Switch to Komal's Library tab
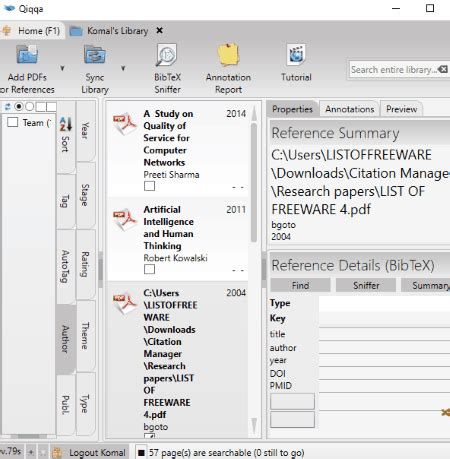Screen dimensions: 450x459 coord(117,31)
